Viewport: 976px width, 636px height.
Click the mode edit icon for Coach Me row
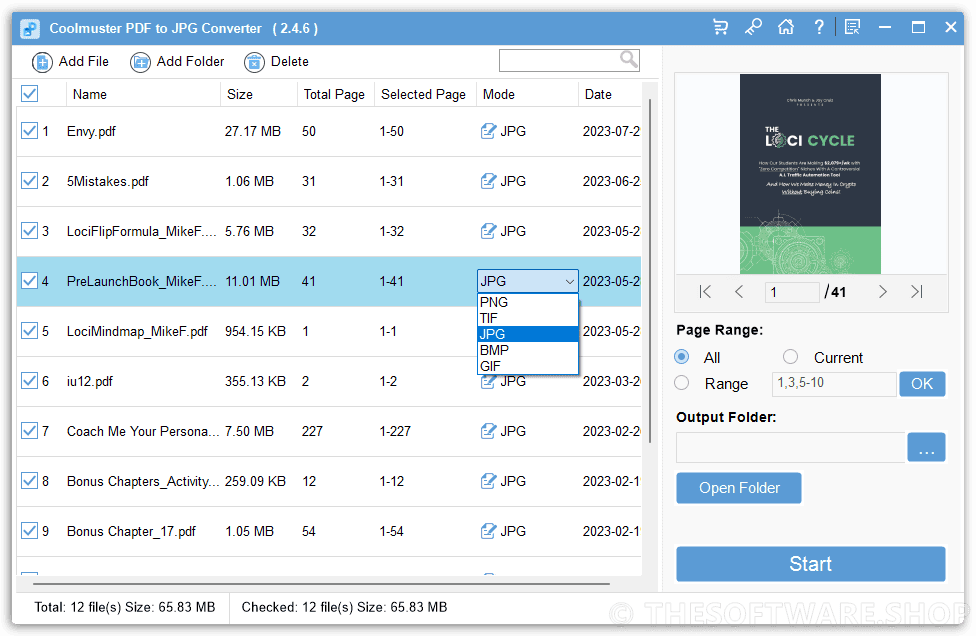click(x=489, y=431)
